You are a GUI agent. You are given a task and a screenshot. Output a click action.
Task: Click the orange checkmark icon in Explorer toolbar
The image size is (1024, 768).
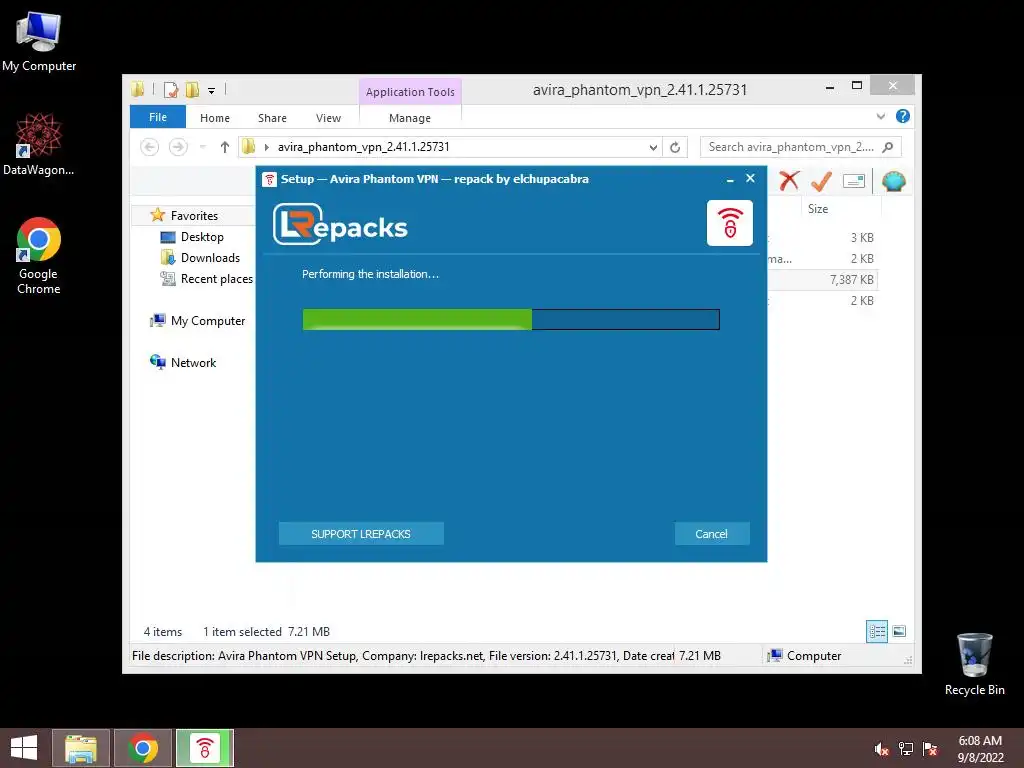point(821,181)
